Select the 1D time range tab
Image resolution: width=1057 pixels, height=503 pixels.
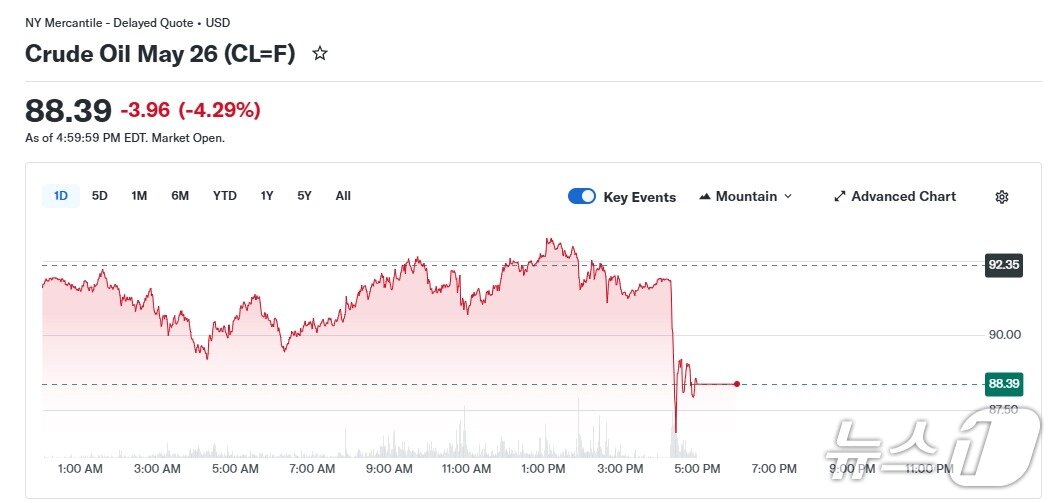61,196
